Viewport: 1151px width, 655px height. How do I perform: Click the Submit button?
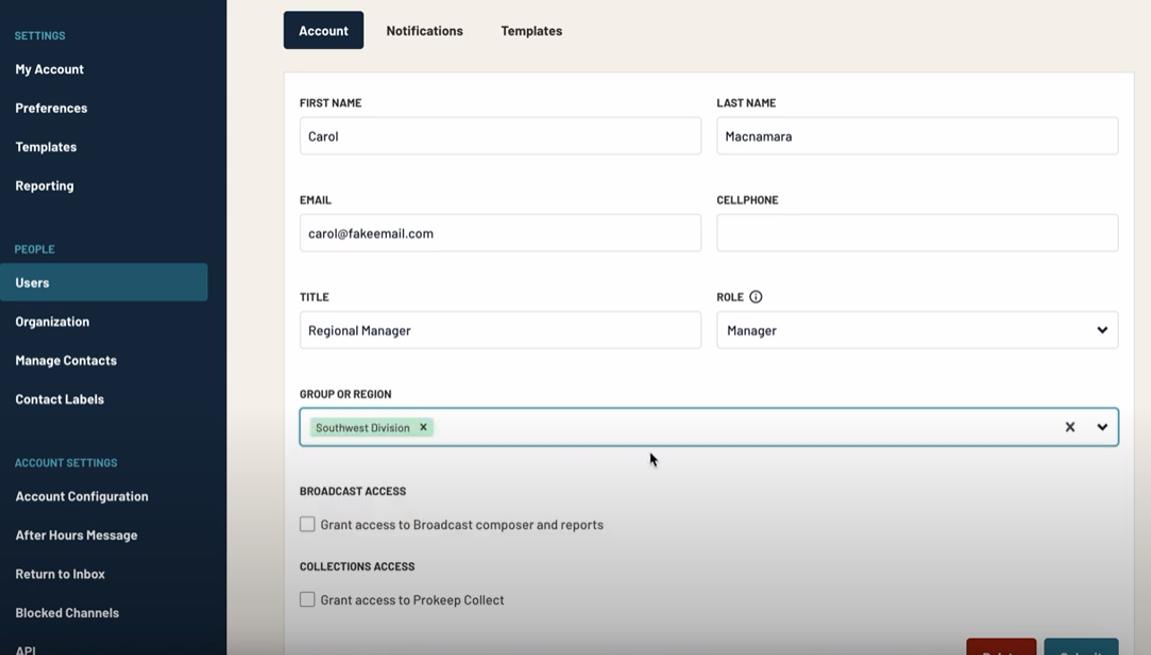[x=1081, y=650]
